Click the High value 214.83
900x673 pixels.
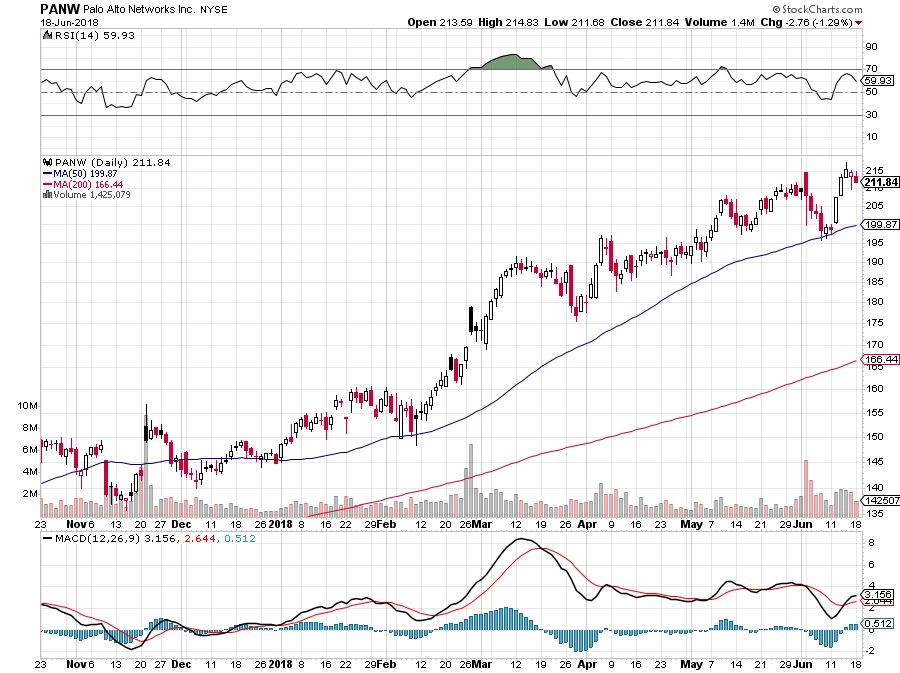click(x=522, y=22)
